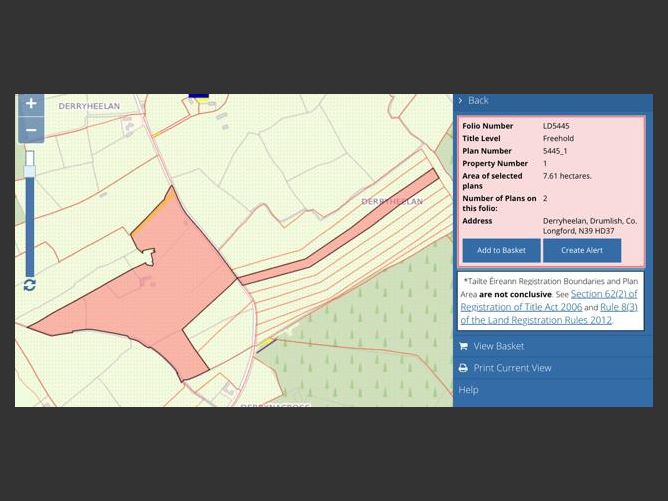The image size is (668, 501).
Task: Click the blue-yellow marker at map top
Action: point(198,98)
